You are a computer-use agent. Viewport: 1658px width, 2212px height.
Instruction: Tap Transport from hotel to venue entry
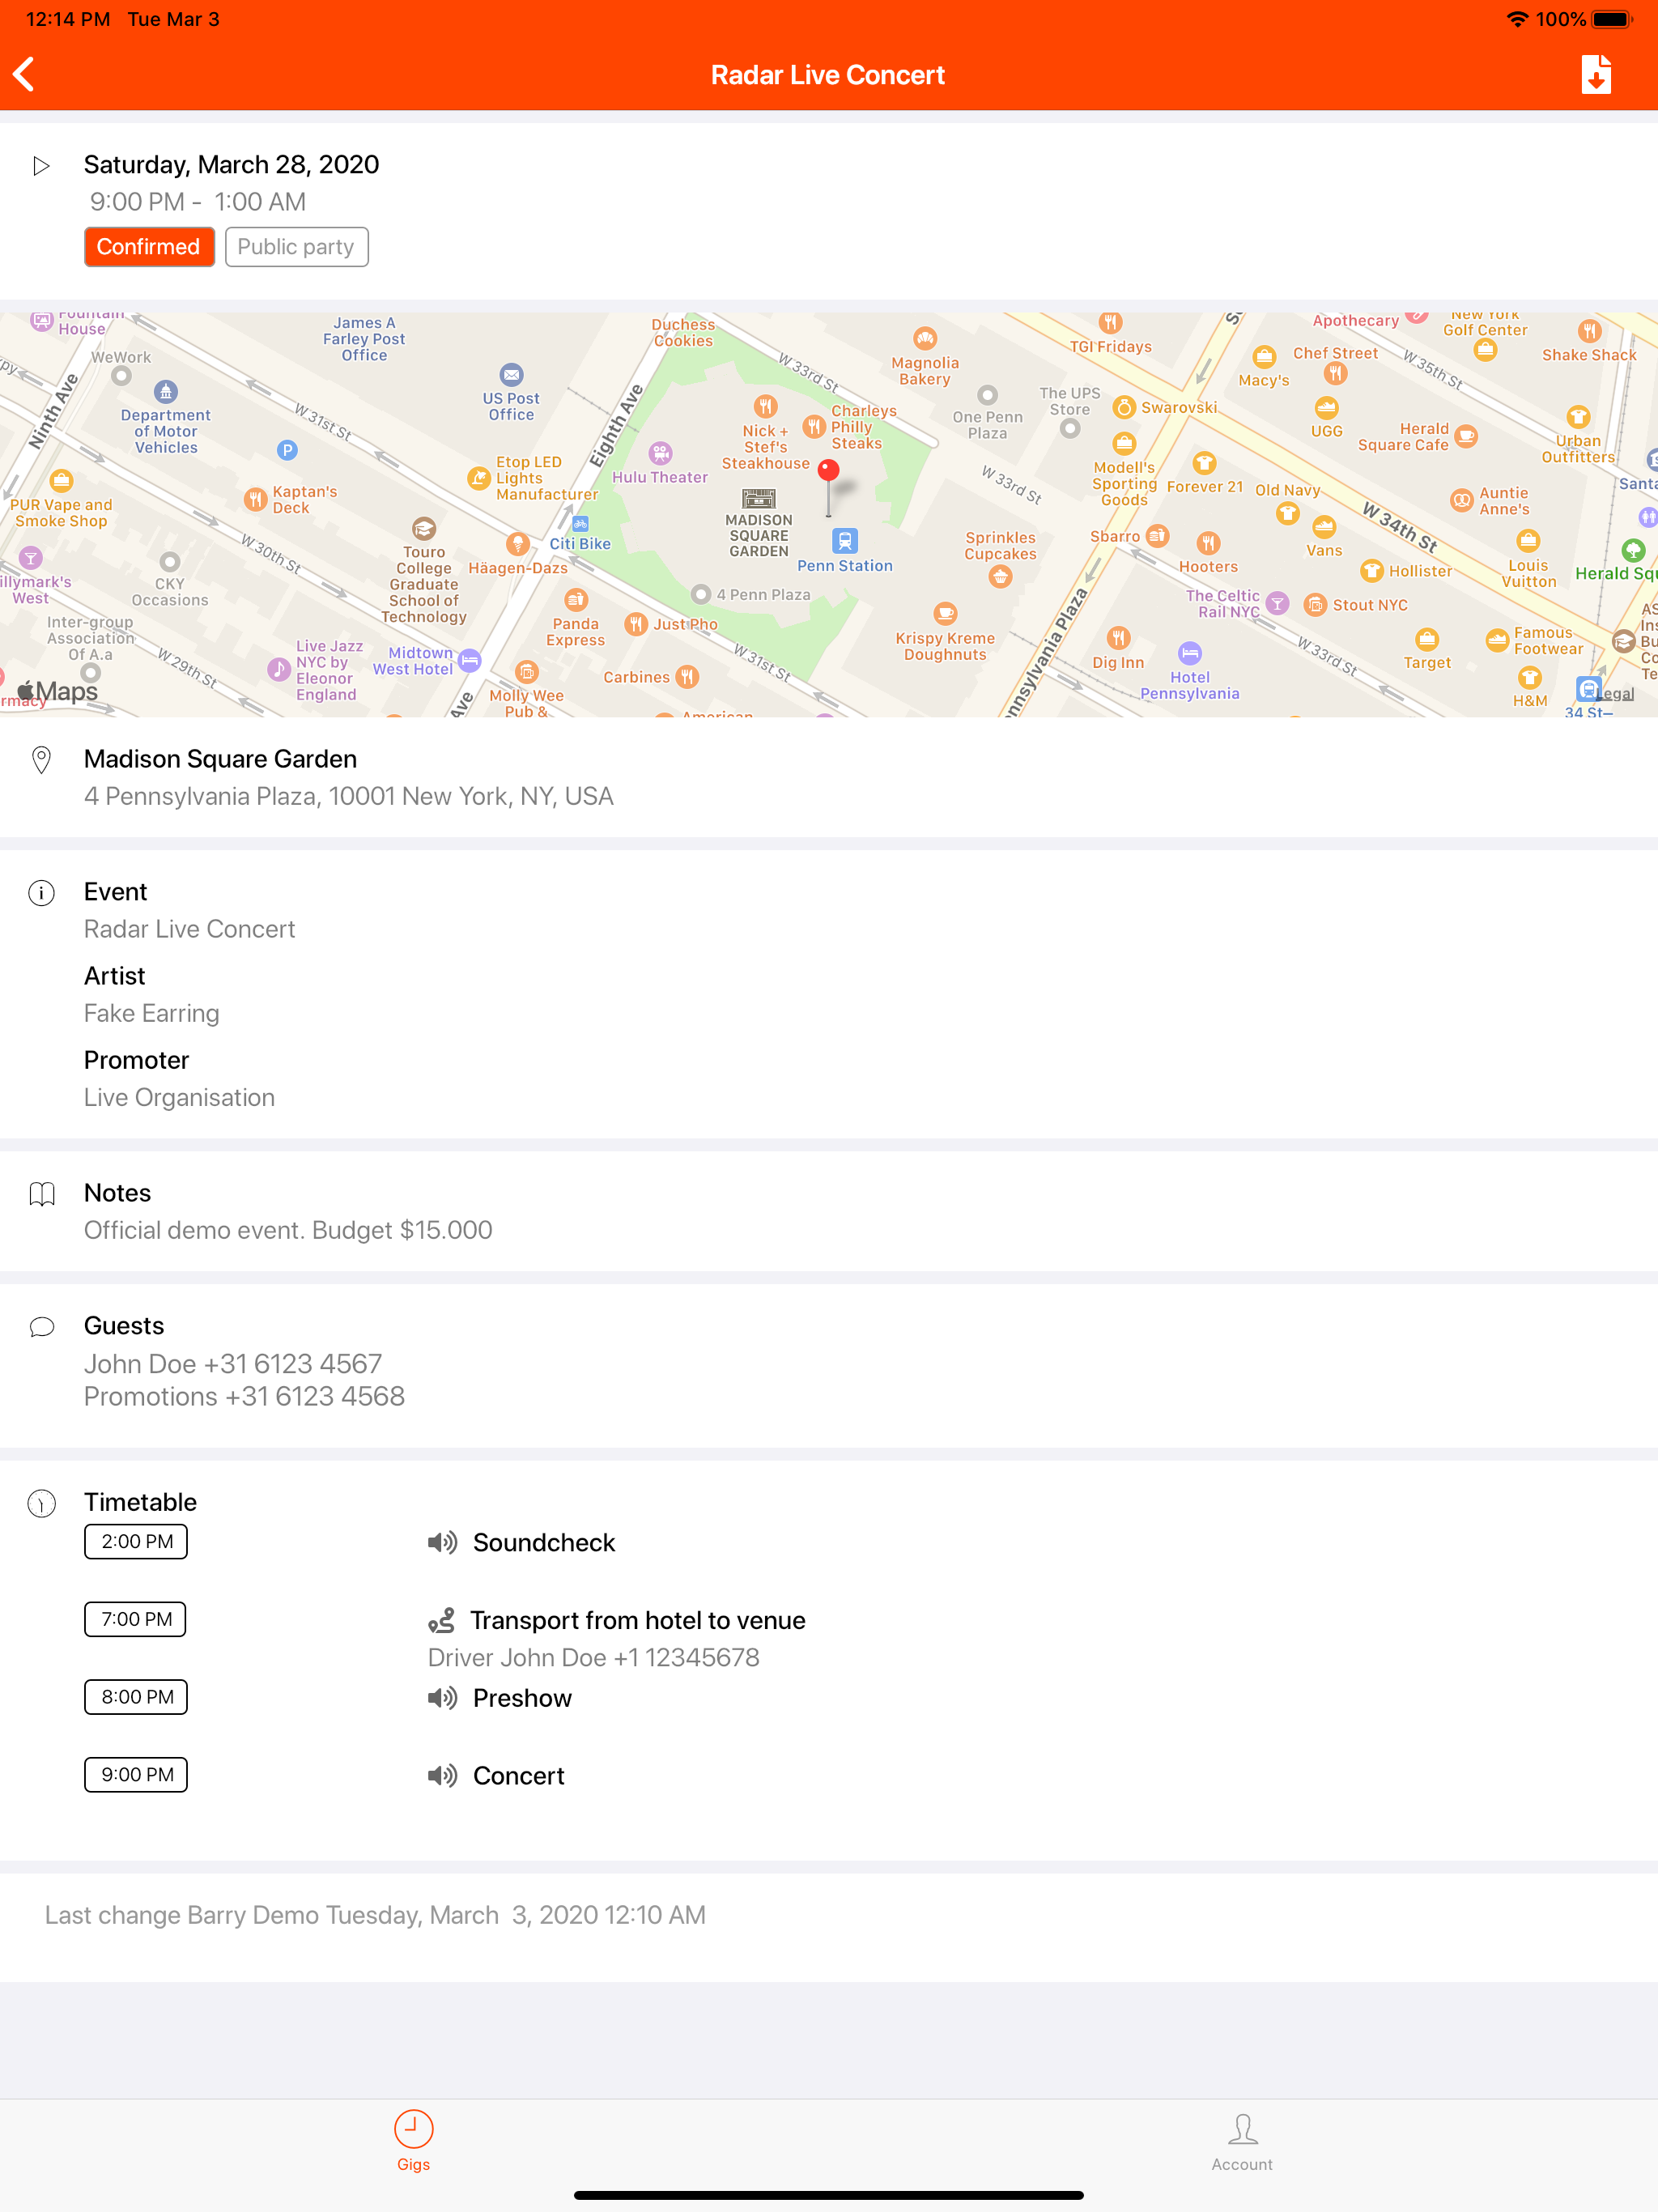(638, 1620)
